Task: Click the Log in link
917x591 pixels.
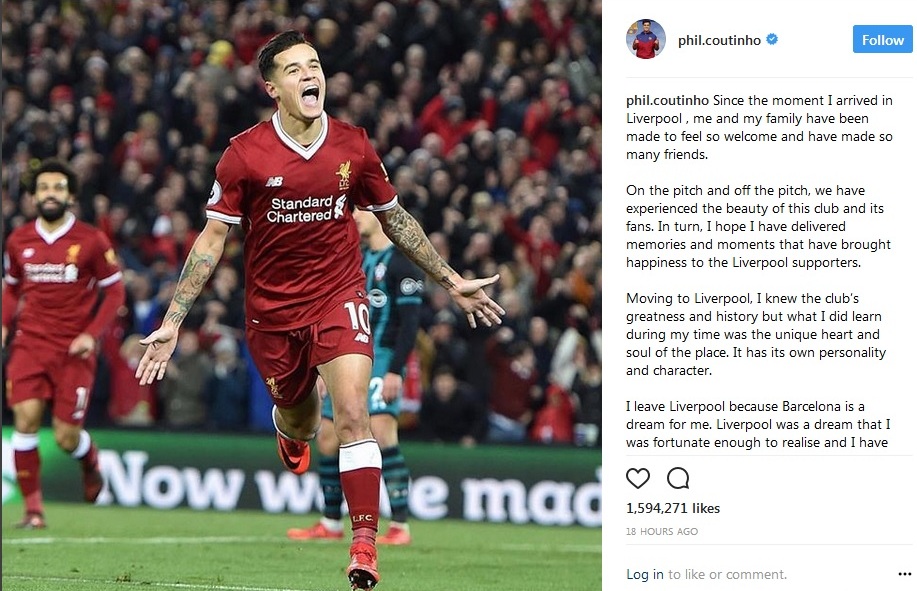Action: click(x=644, y=574)
